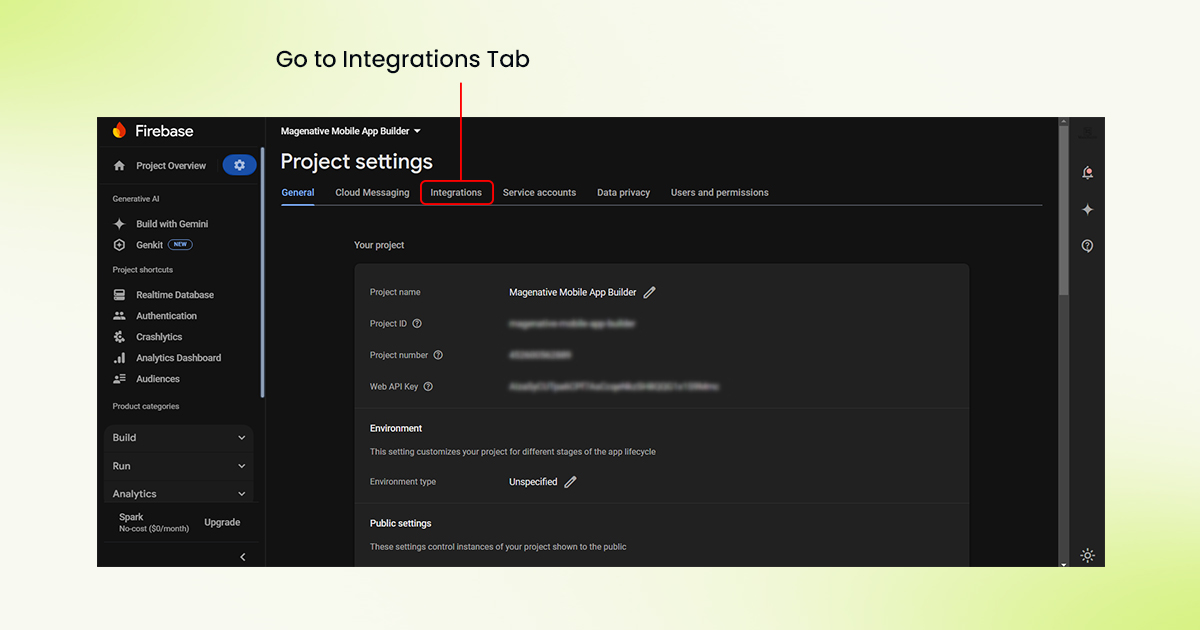Toggle the theme with the sun icon
This screenshot has height=630, width=1200.
pyautogui.click(x=1087, y=555)
